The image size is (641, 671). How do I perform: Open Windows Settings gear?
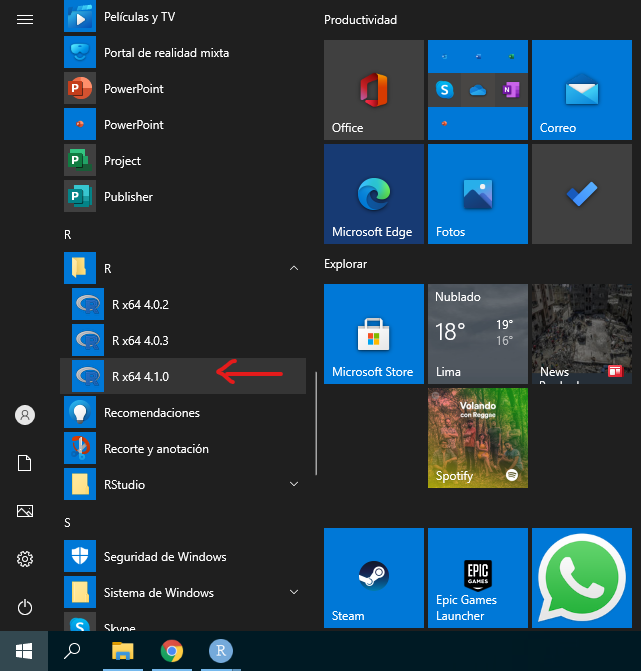click(x=25, y=559)
